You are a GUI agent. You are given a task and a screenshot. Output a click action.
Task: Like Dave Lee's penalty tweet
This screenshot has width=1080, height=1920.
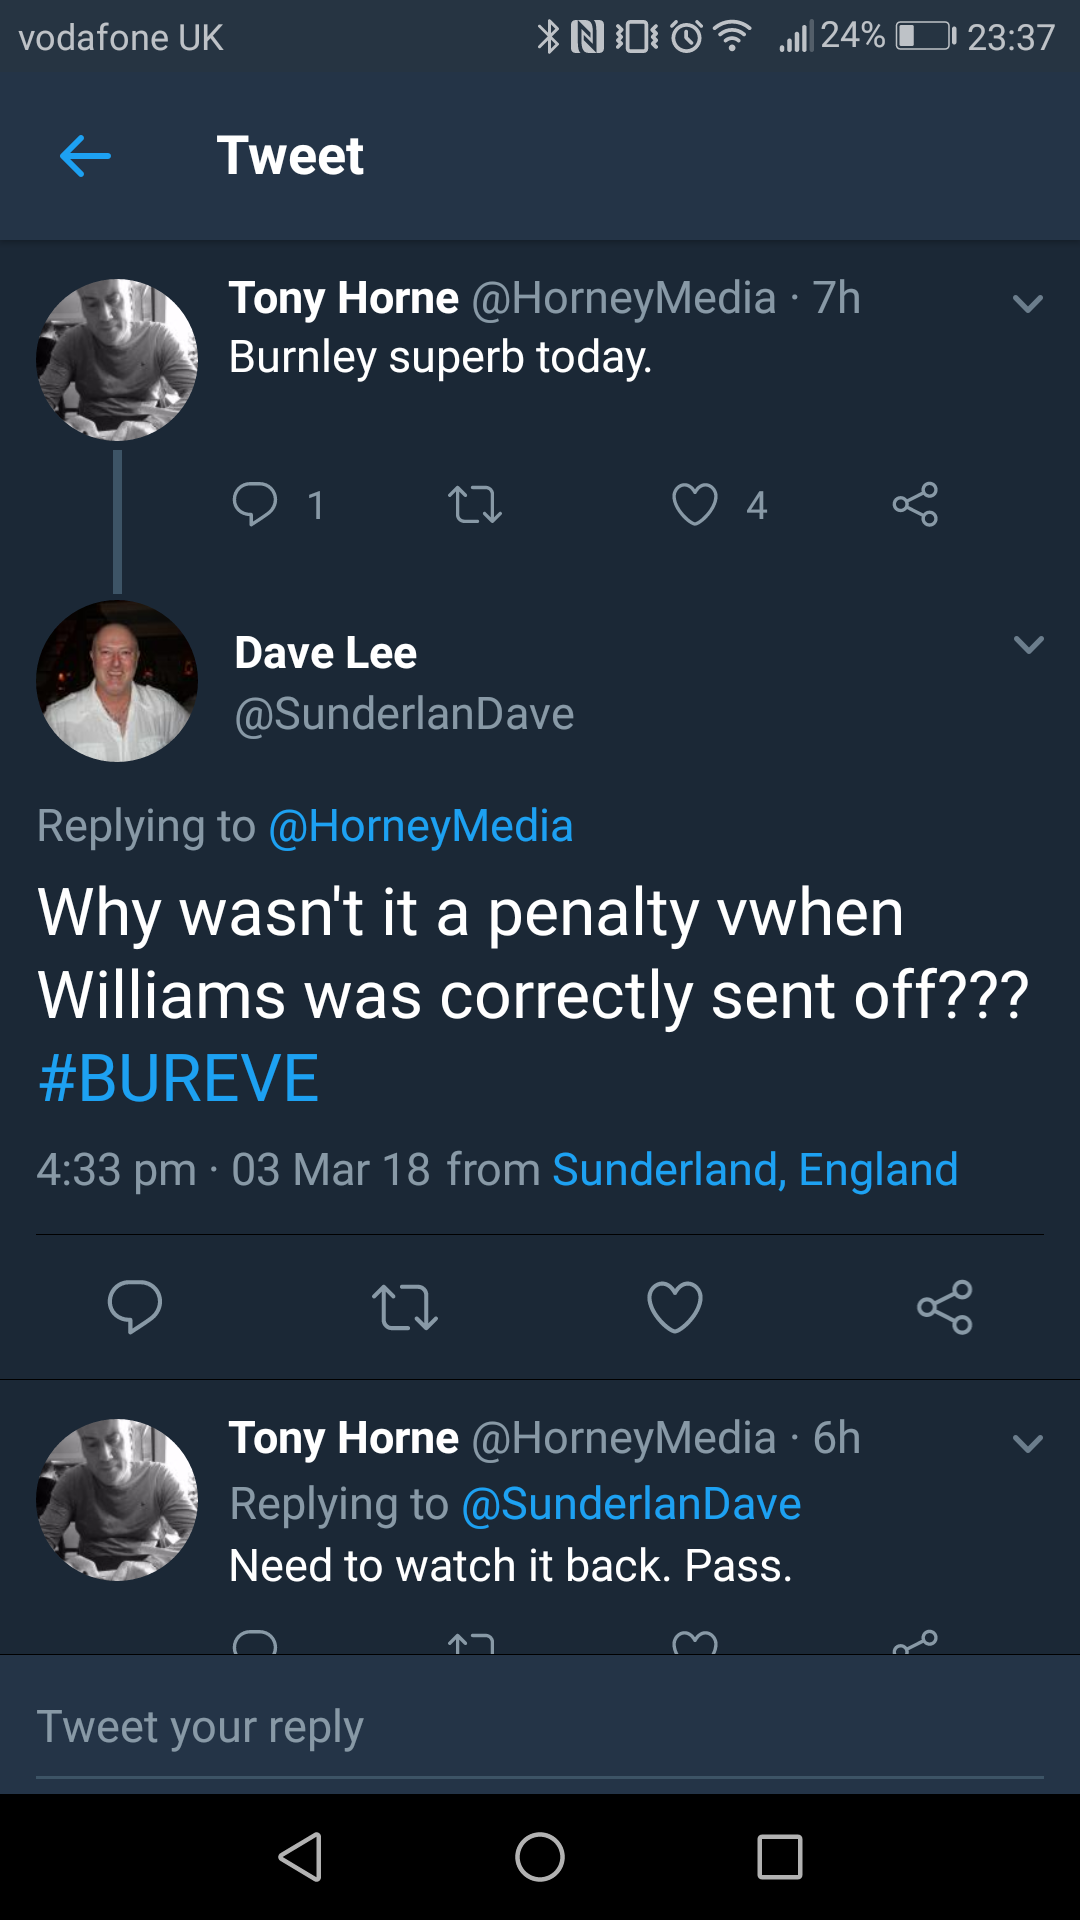tap(675, 1306)
